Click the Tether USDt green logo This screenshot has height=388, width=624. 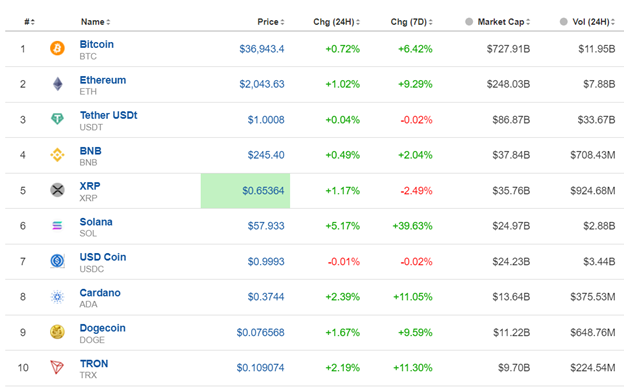point(57,119)
